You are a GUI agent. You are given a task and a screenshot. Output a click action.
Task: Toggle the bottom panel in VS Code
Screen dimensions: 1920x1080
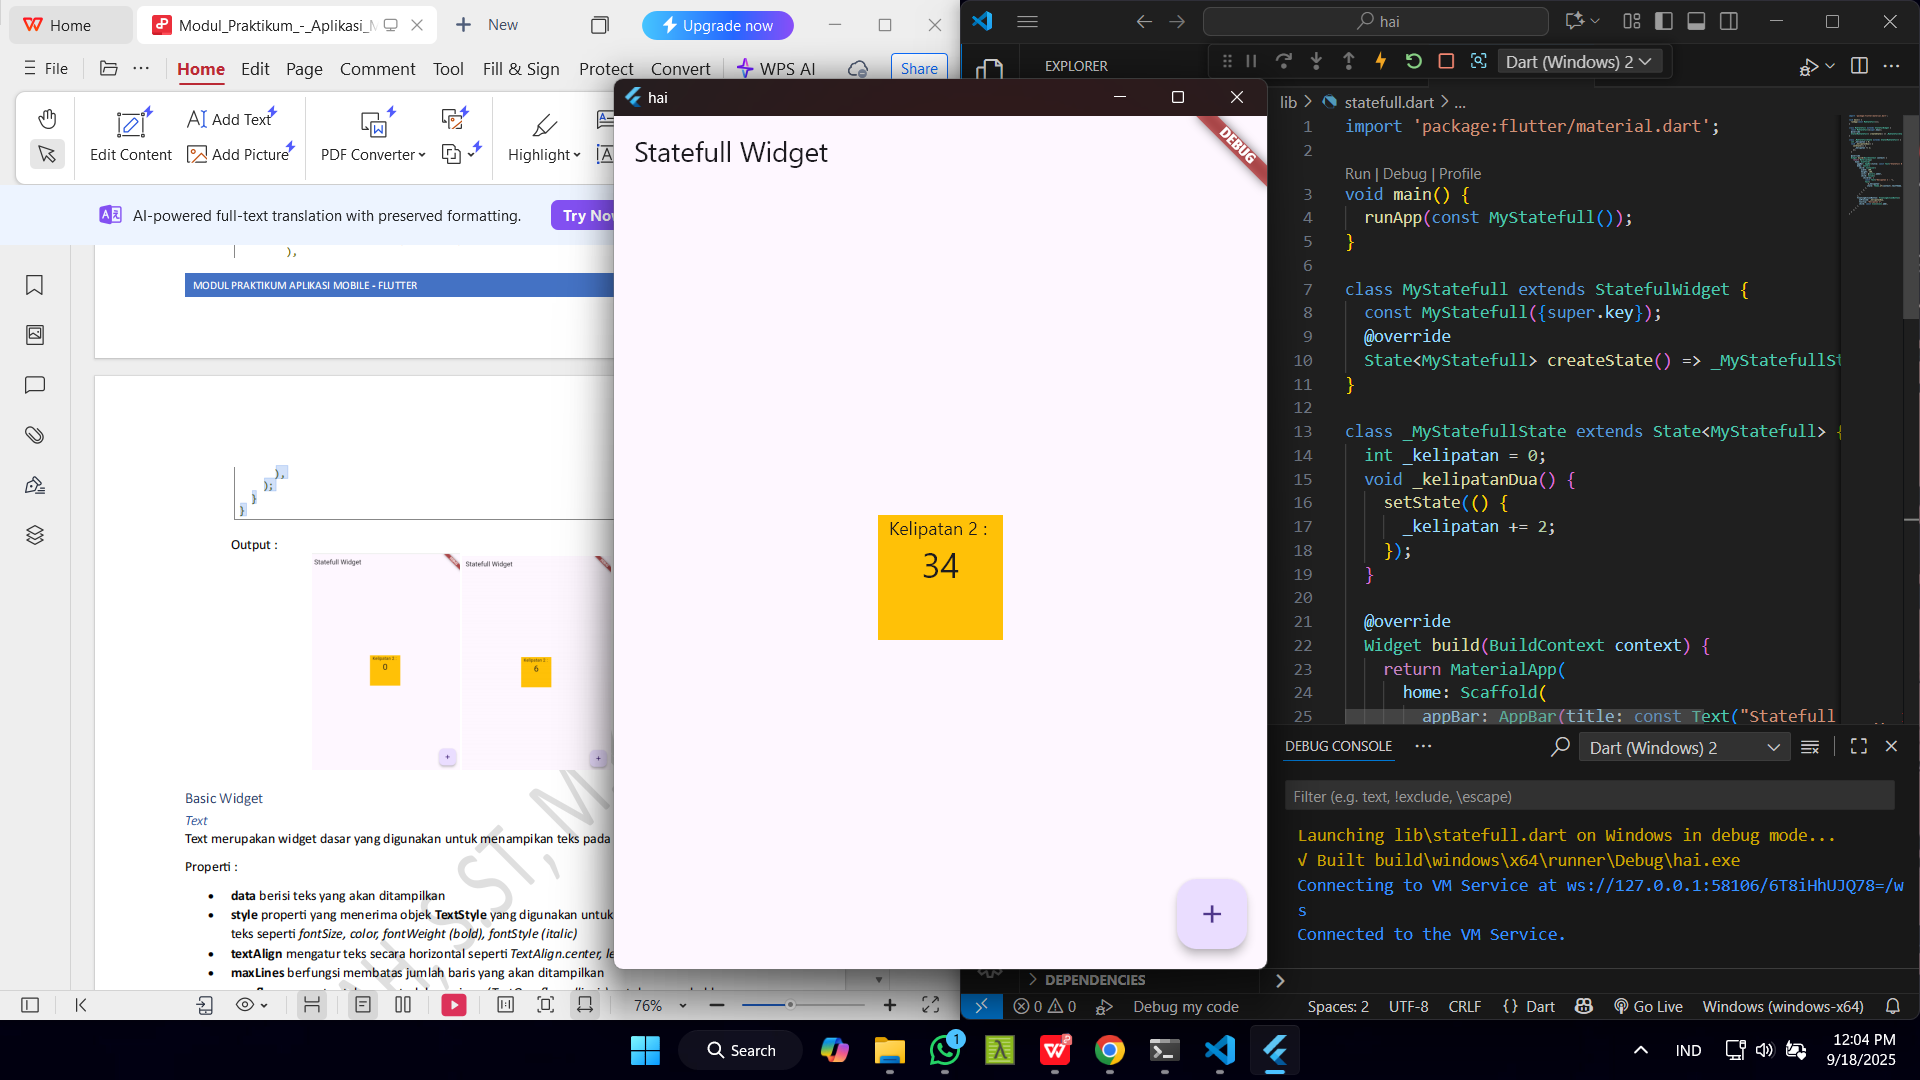coord(1696,21)
